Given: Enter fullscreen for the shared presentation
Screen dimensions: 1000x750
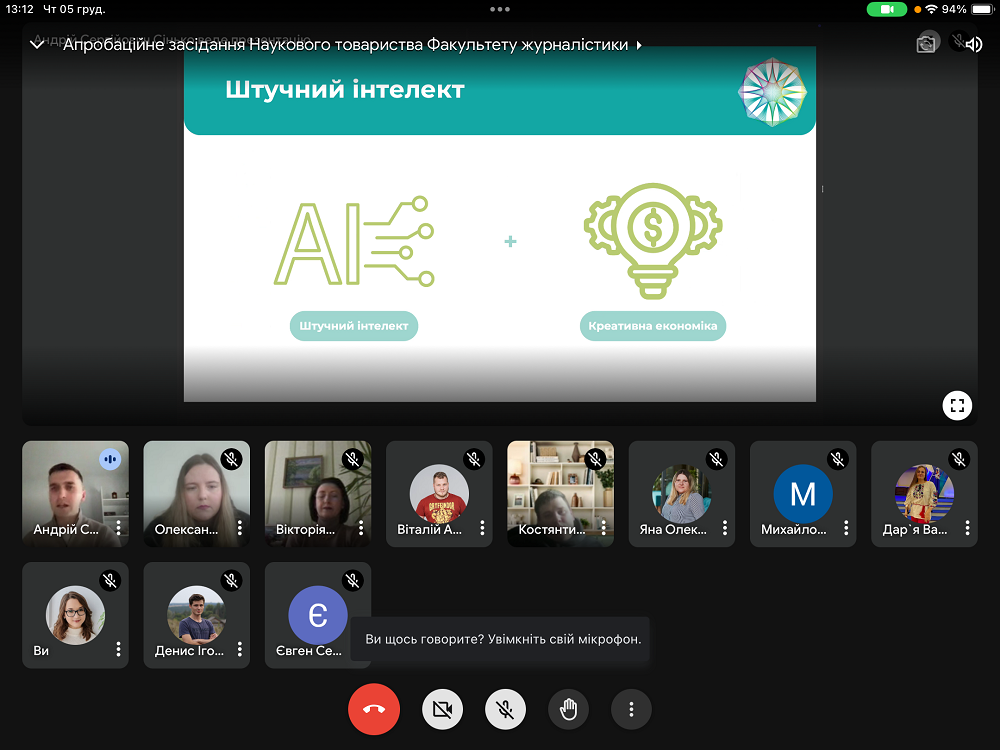Looking at the screenshot, I should tap(957, 405).
